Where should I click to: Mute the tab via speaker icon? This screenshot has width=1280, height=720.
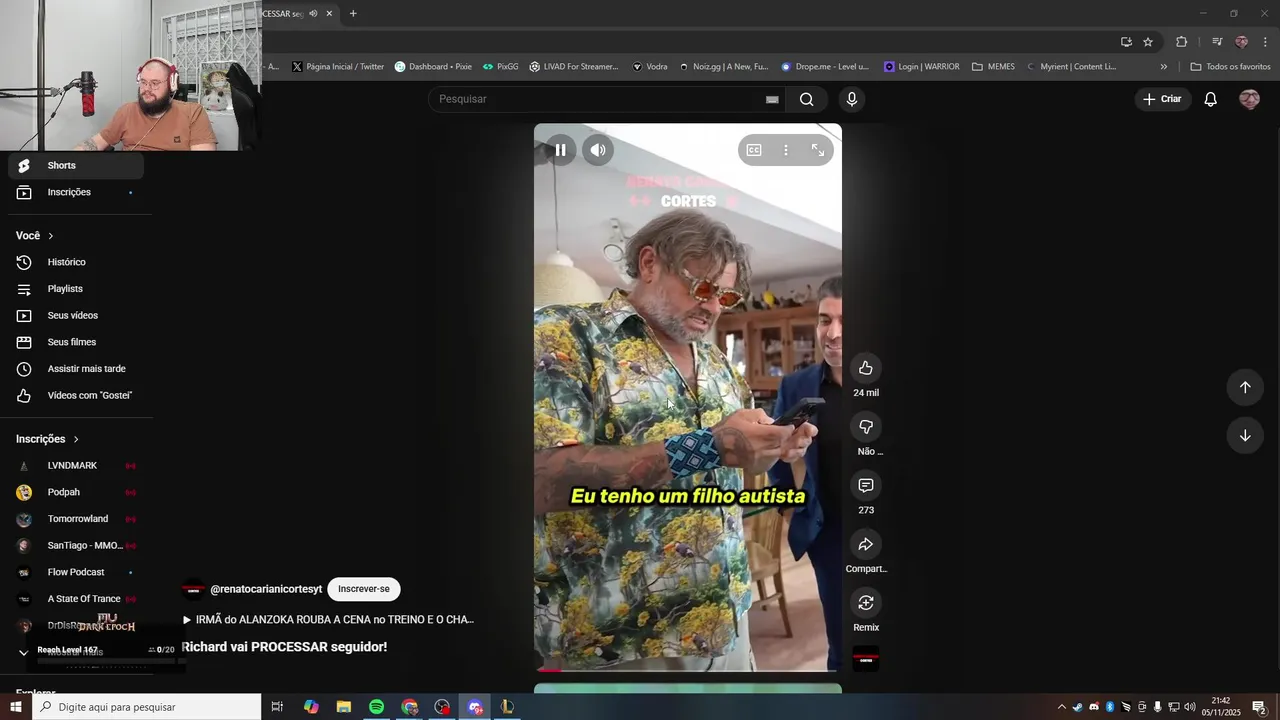[313, 13]
